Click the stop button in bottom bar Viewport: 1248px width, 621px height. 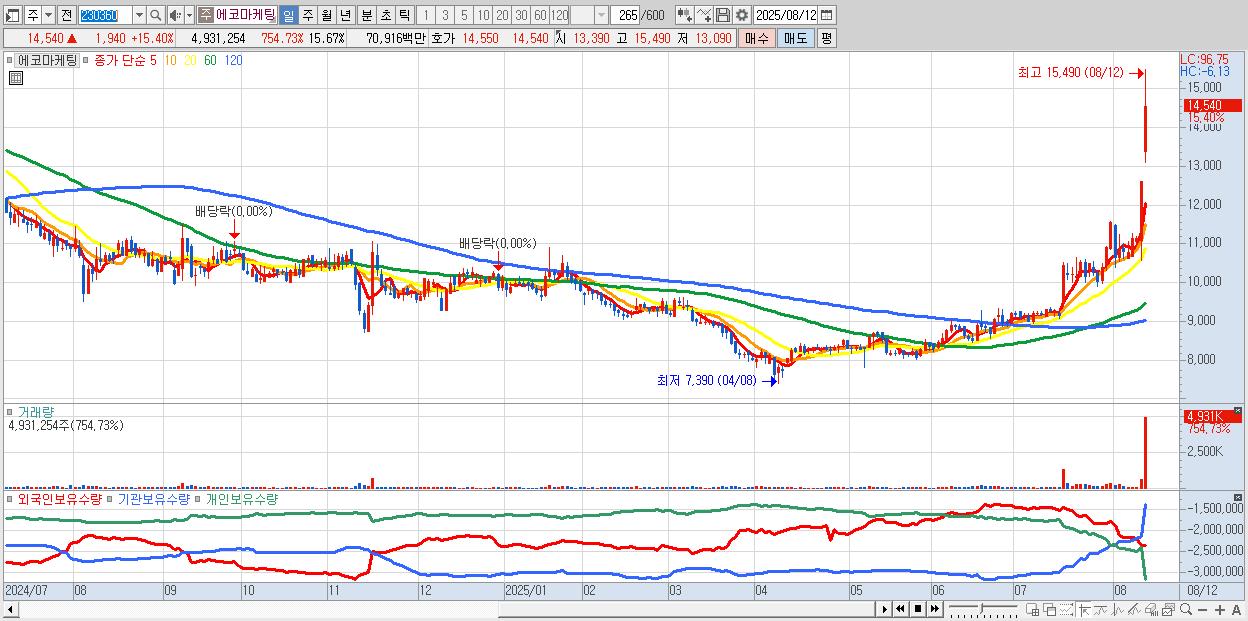(918, 609)
